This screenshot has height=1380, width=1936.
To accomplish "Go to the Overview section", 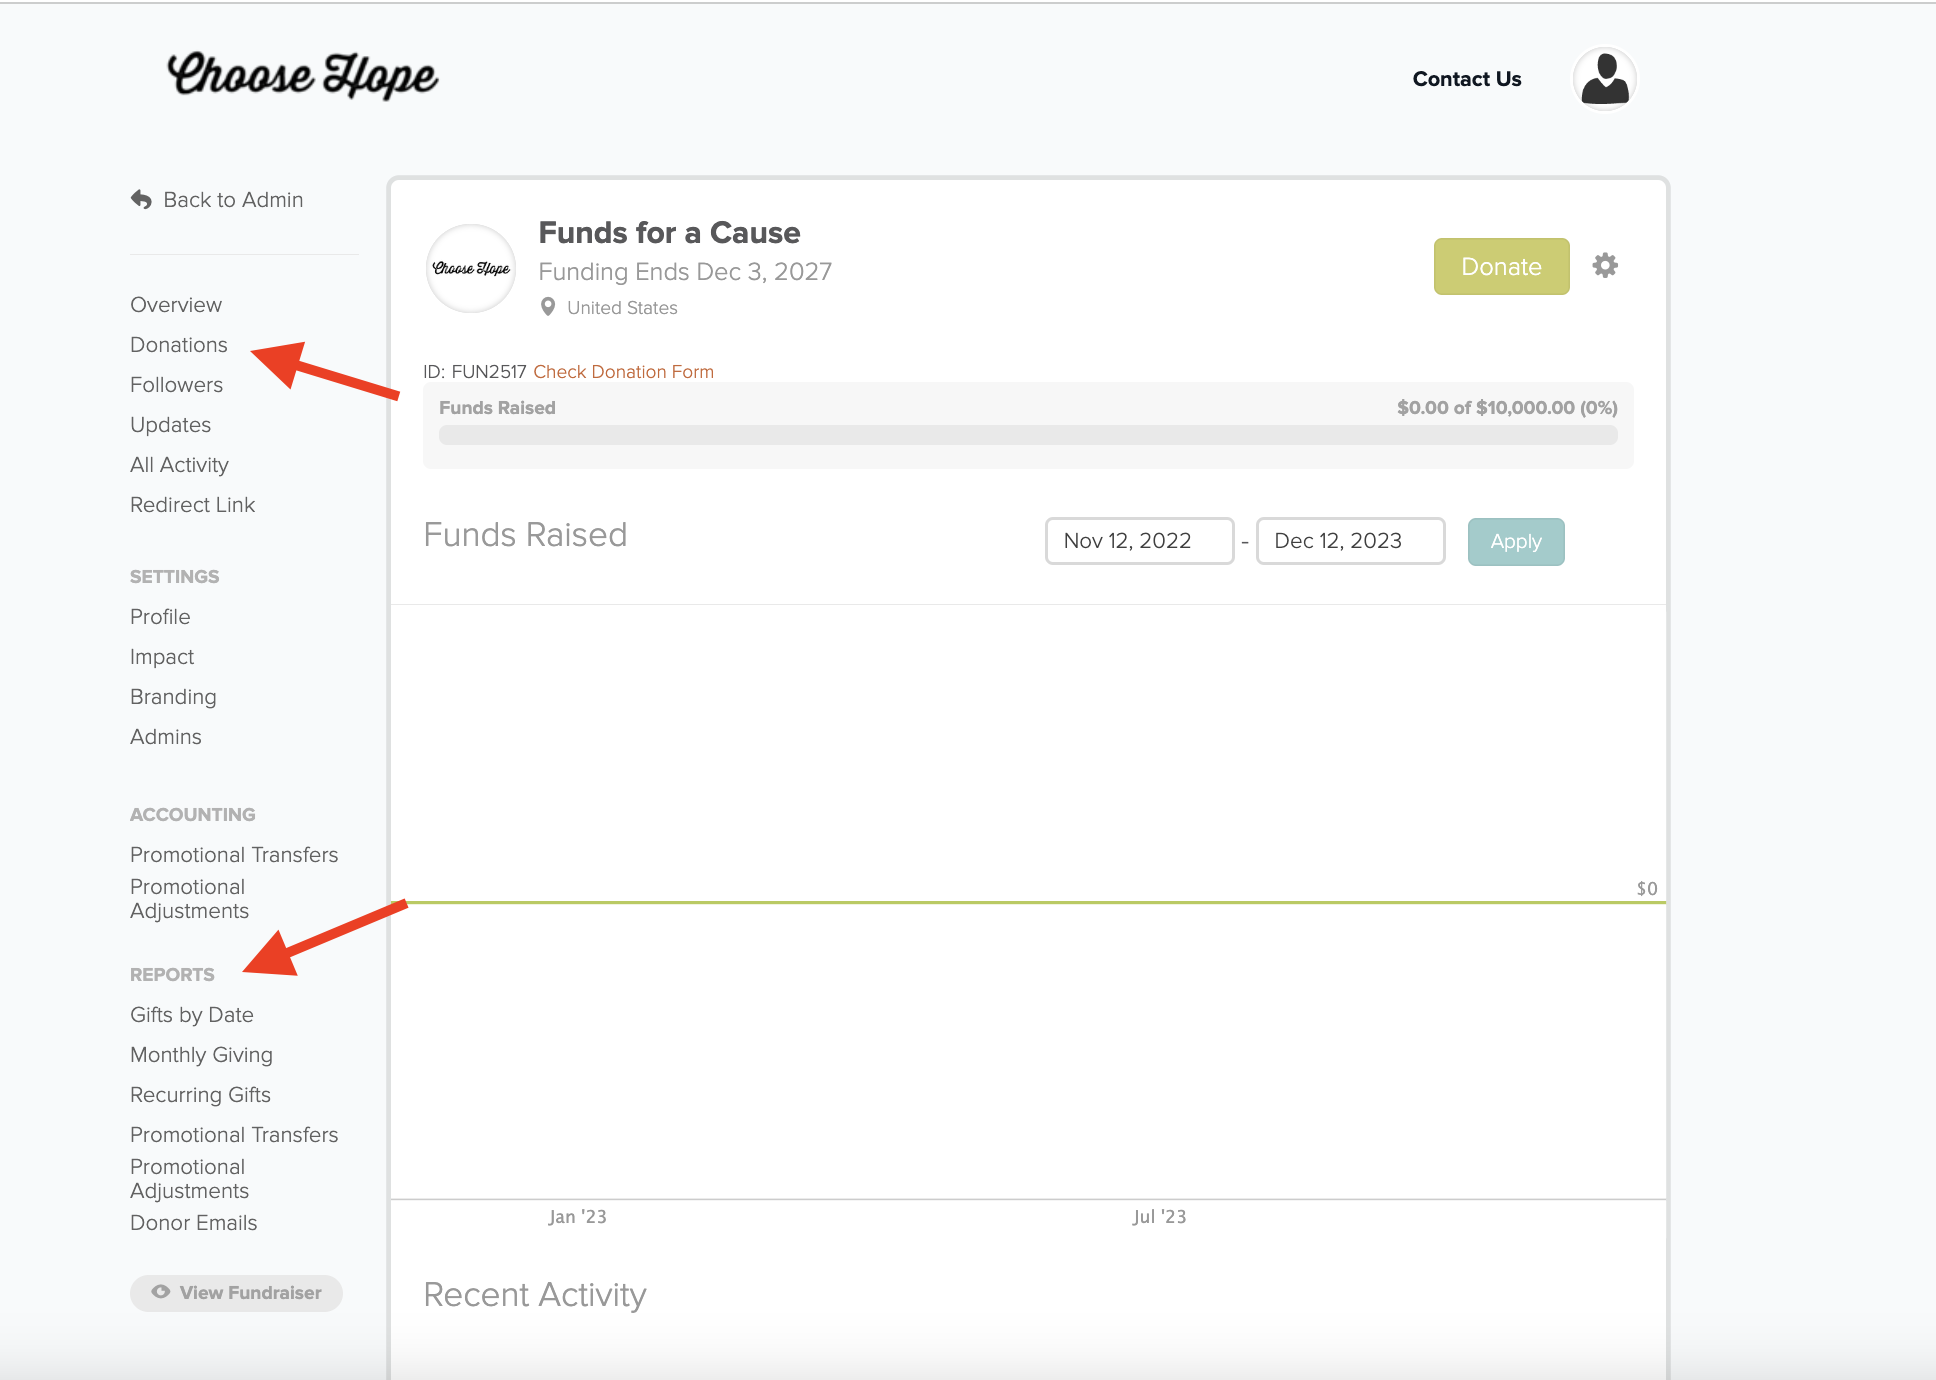I will tap(176, 305).
